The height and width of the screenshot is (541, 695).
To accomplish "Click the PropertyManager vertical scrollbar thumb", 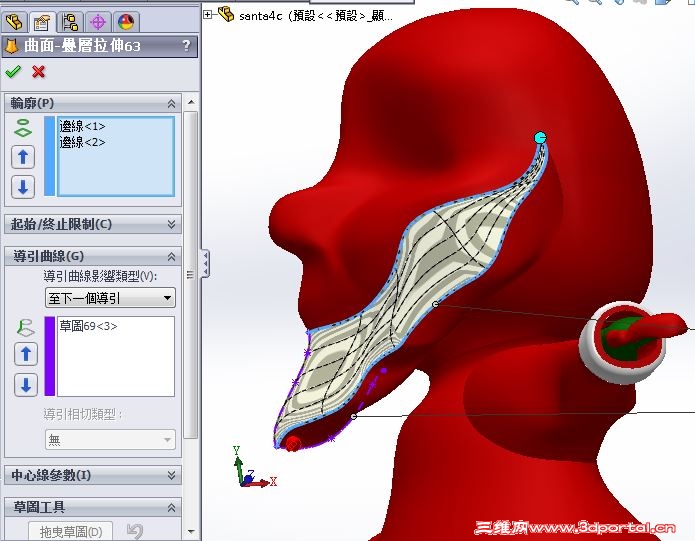I will pyautogui.click(x=191, y=275).
